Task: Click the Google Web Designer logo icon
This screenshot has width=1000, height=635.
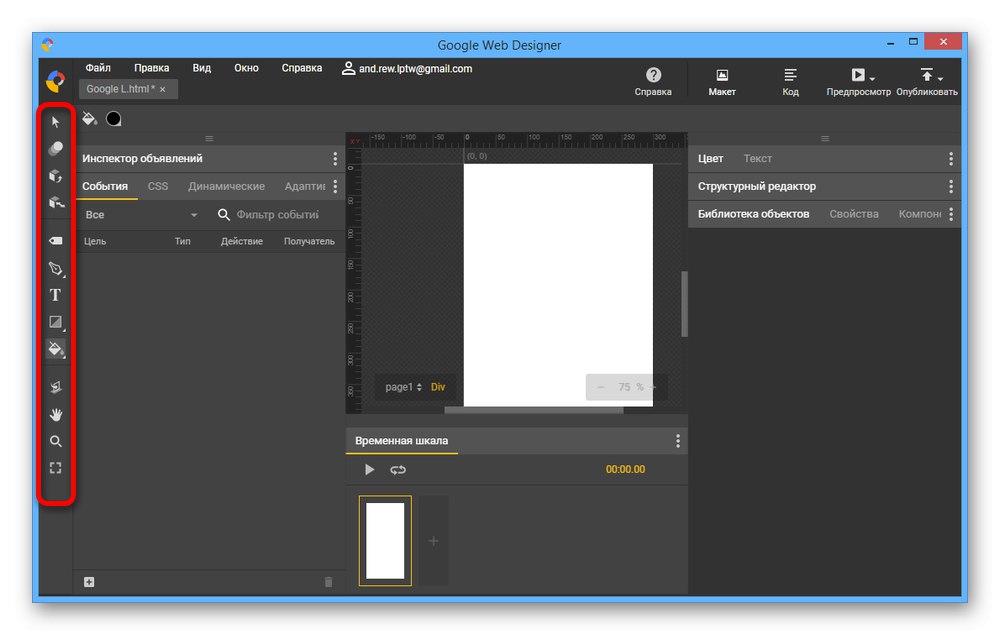Action: click(x=55, y=82)
